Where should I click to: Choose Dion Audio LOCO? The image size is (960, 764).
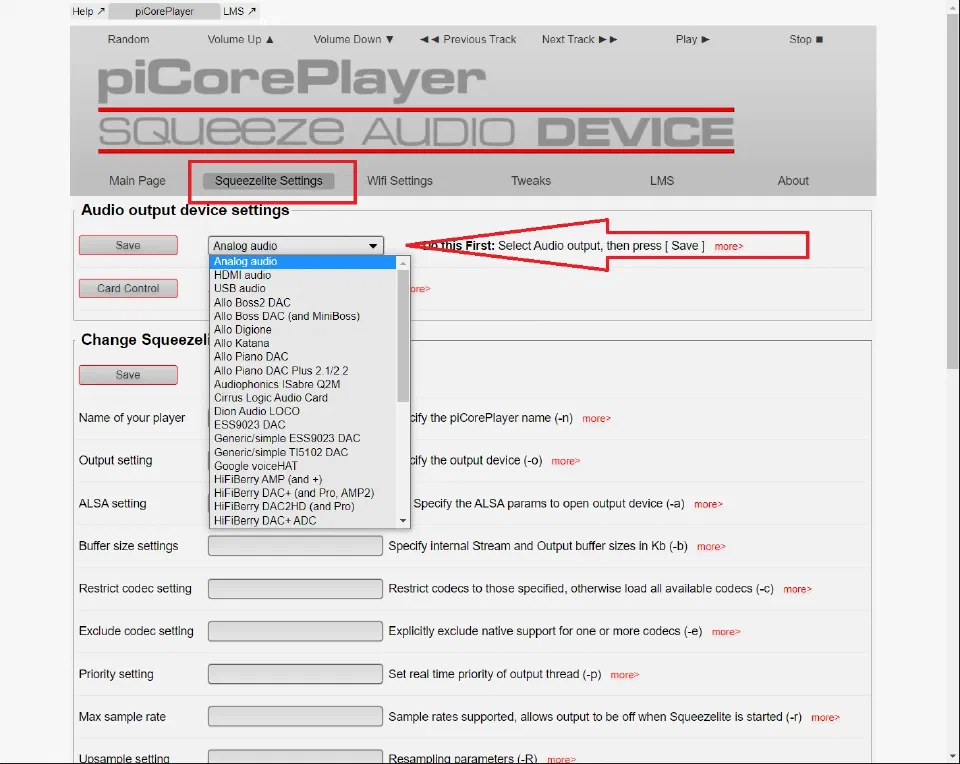pyautogui.click(x=302, y=411)
